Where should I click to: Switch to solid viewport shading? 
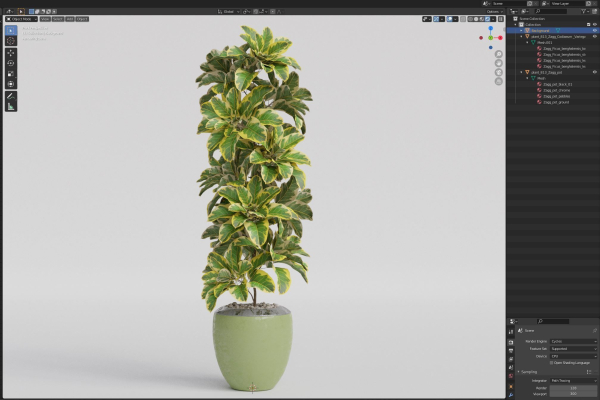click(x=476, y=19)
